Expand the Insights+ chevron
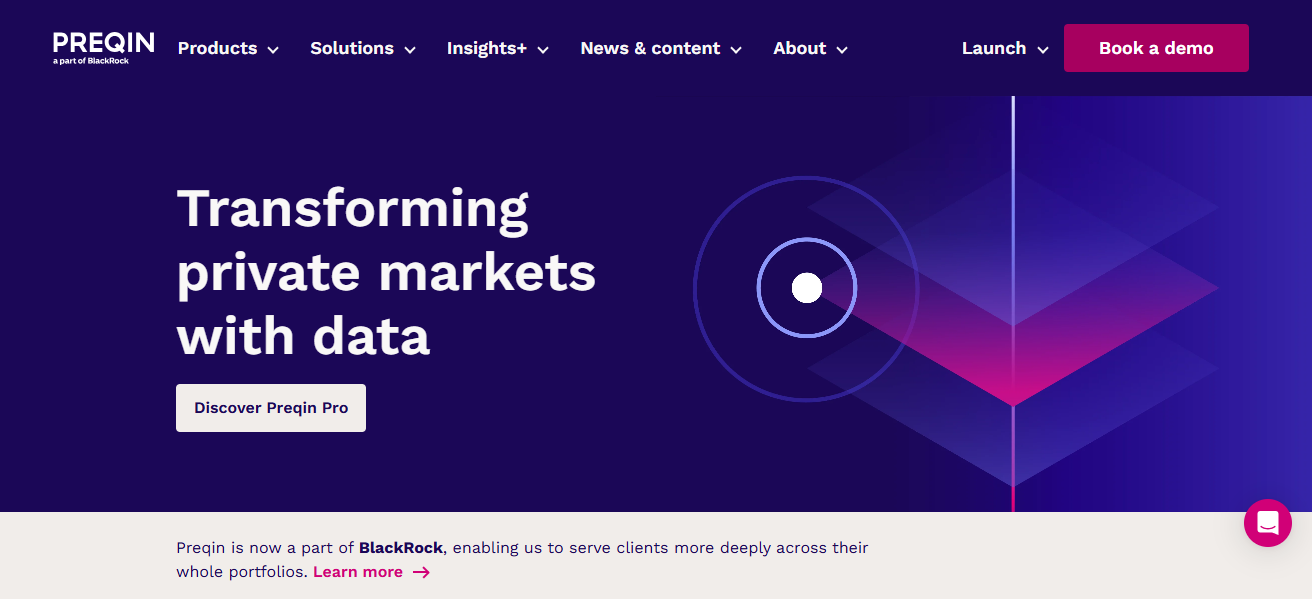Screen dimensions: 1312x599 [x=543, y=50]
